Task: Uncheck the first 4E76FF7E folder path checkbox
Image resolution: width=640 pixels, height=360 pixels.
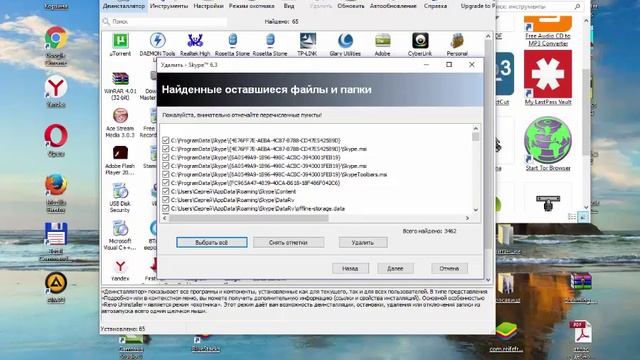Action: (x=165, y=140)
